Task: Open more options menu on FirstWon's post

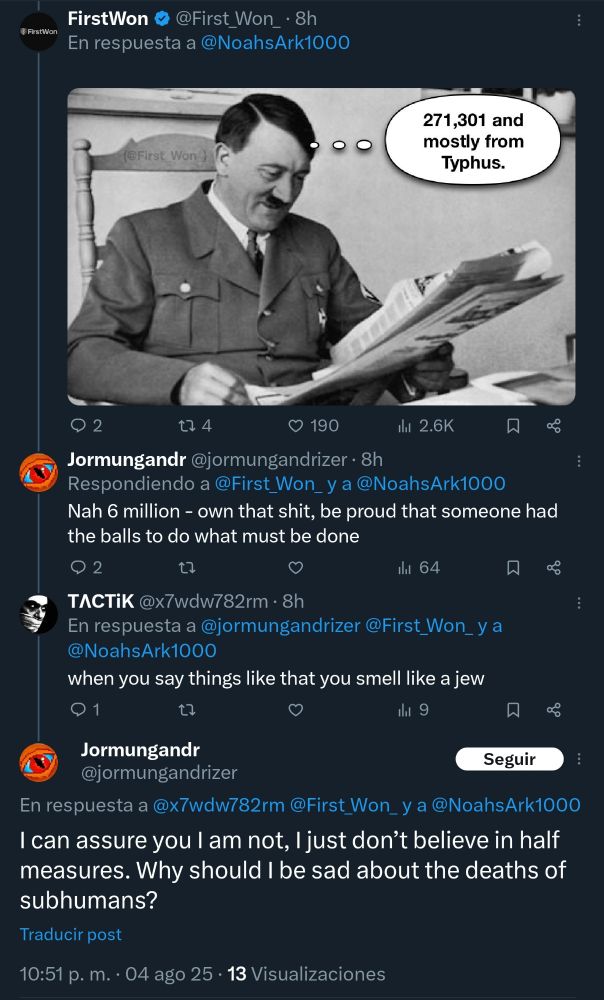Action: 579,19
